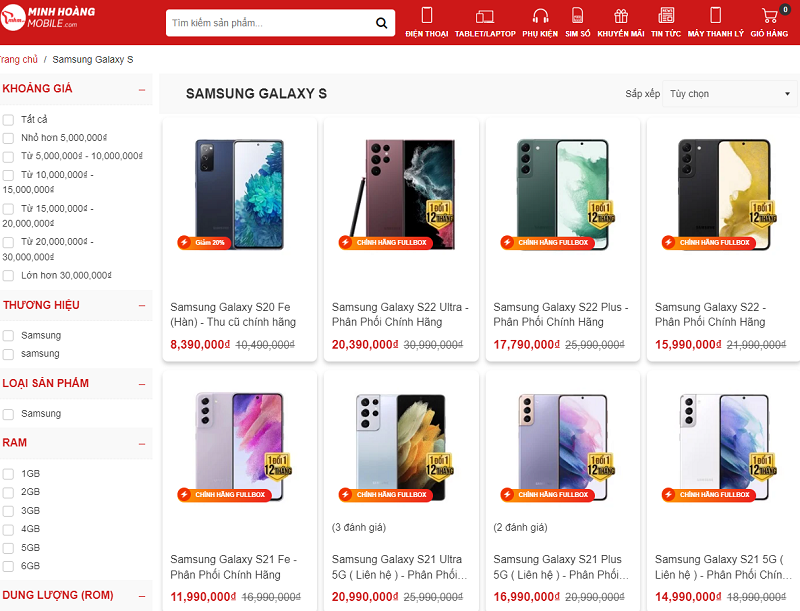The width and height of the screenshot is (800, 611).
Task: Open Samsung Galaxy S21 5G product title
Action: (723, 567)
